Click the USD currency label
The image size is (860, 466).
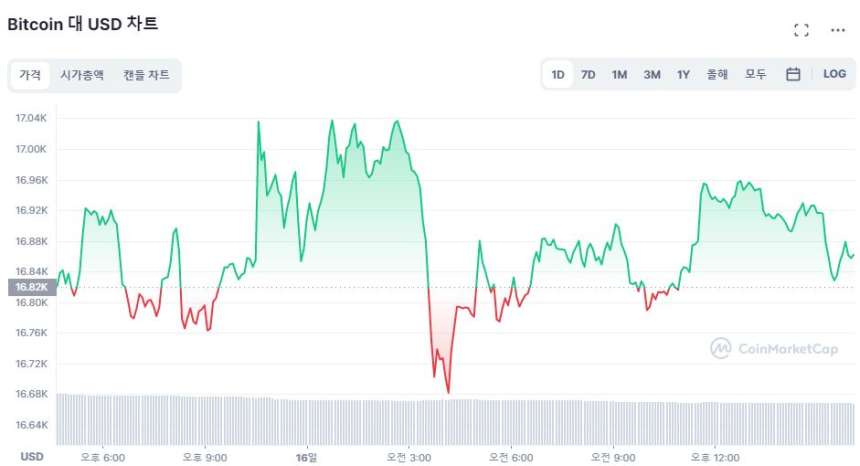(32, 456)
